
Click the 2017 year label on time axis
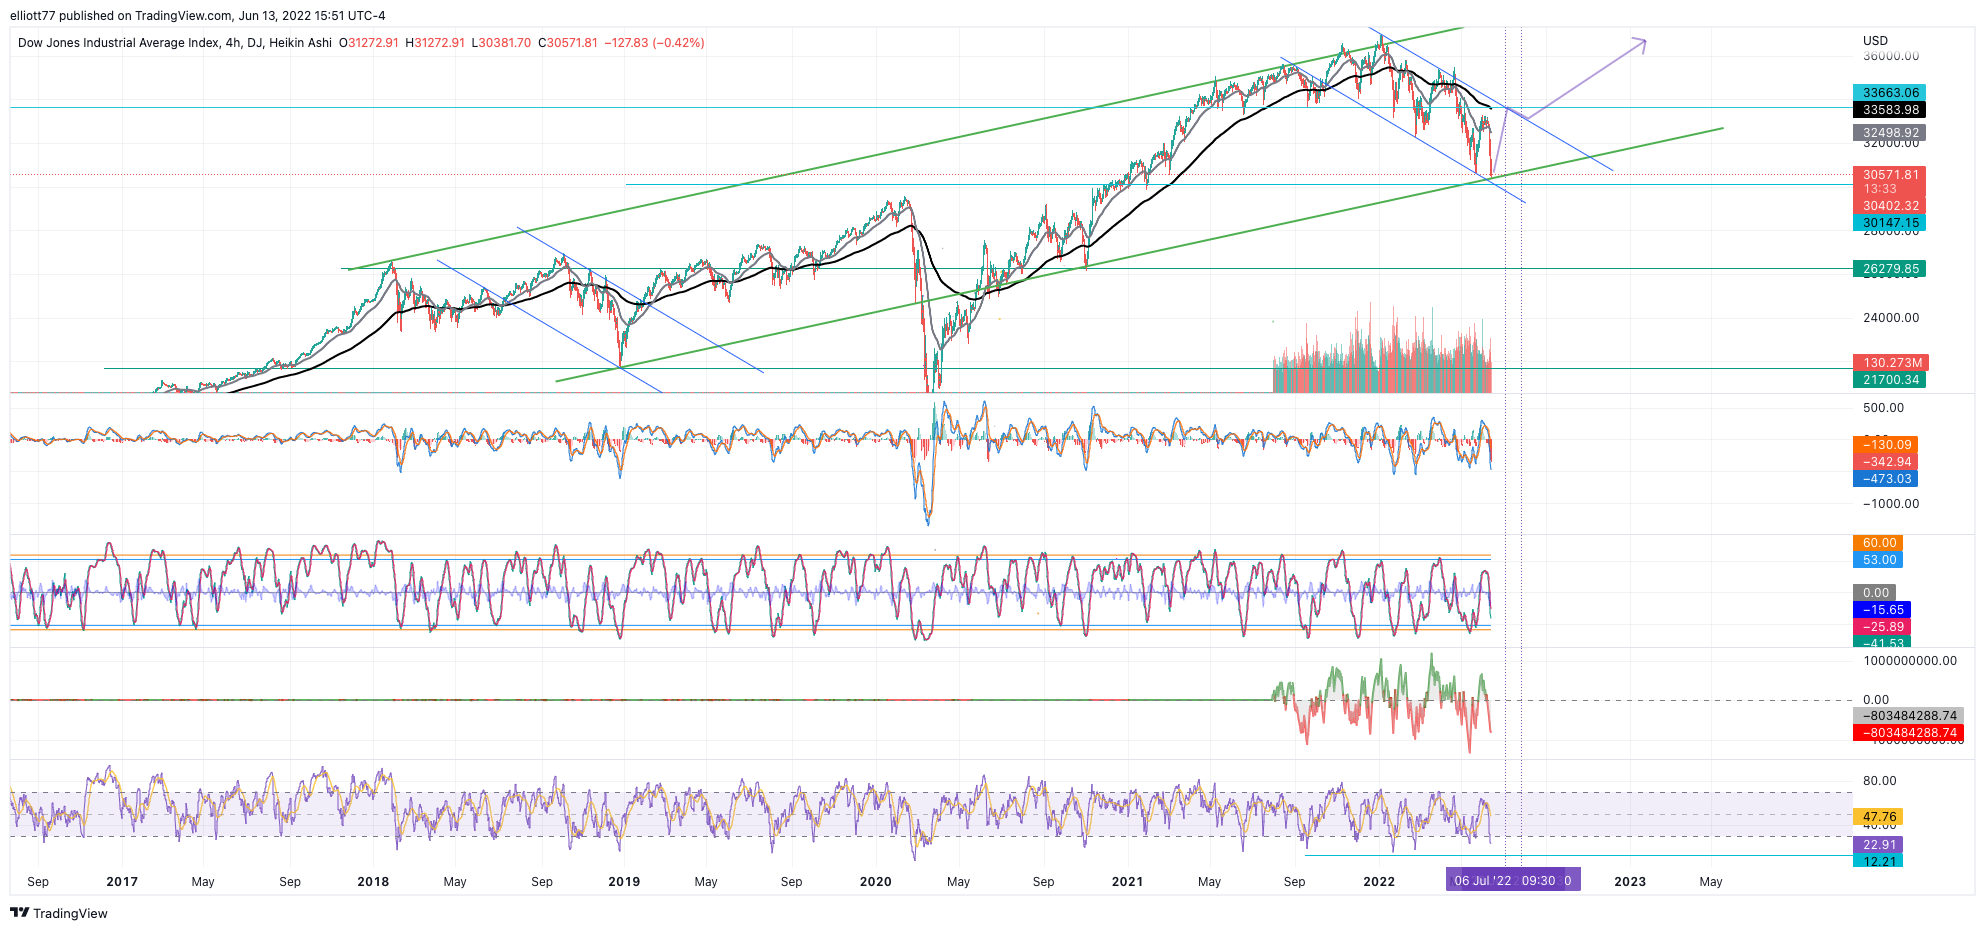click(x=122, y=882)
